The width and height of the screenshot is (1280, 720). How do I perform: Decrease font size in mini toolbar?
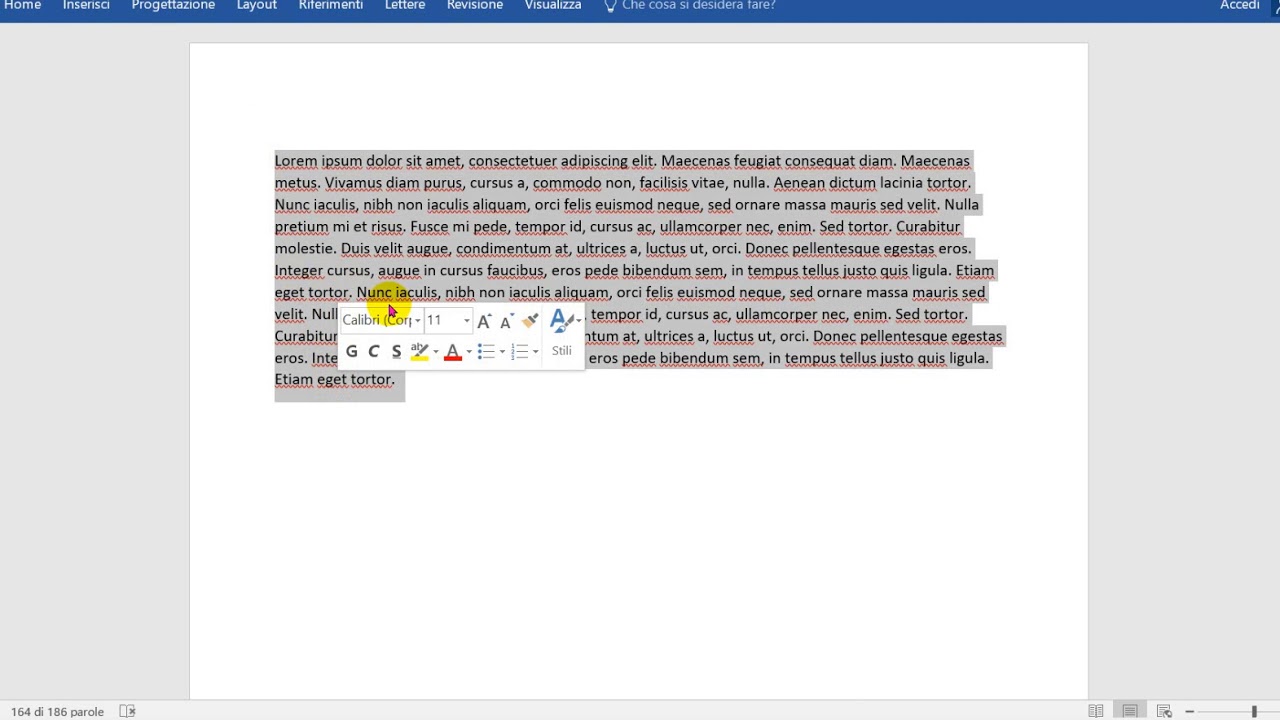[506, 321]
